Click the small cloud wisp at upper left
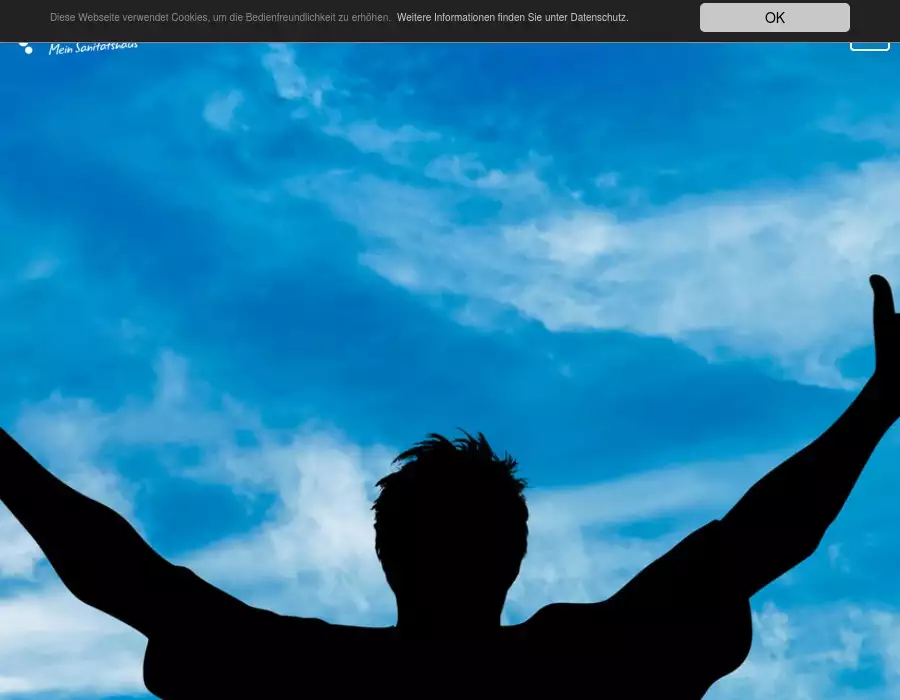This screenshot has height=700, width=900. tap(222, 108)
